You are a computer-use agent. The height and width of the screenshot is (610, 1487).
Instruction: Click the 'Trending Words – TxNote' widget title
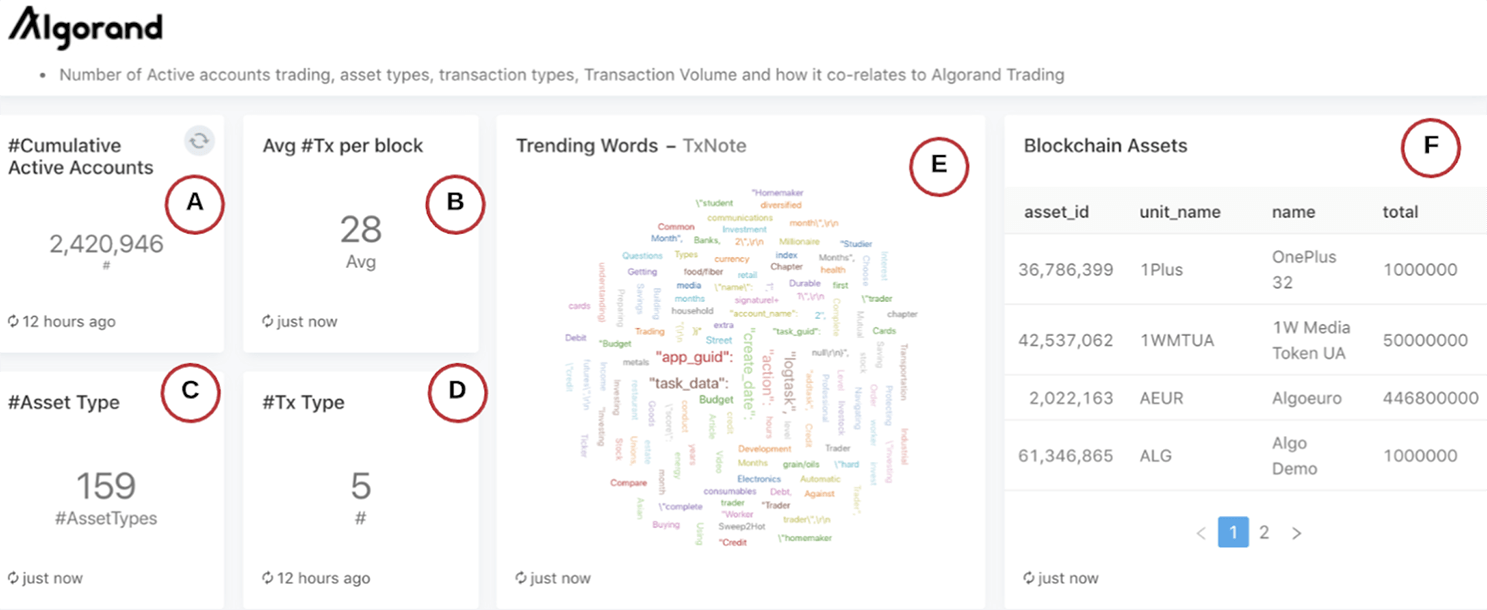[x=631, y=146]
